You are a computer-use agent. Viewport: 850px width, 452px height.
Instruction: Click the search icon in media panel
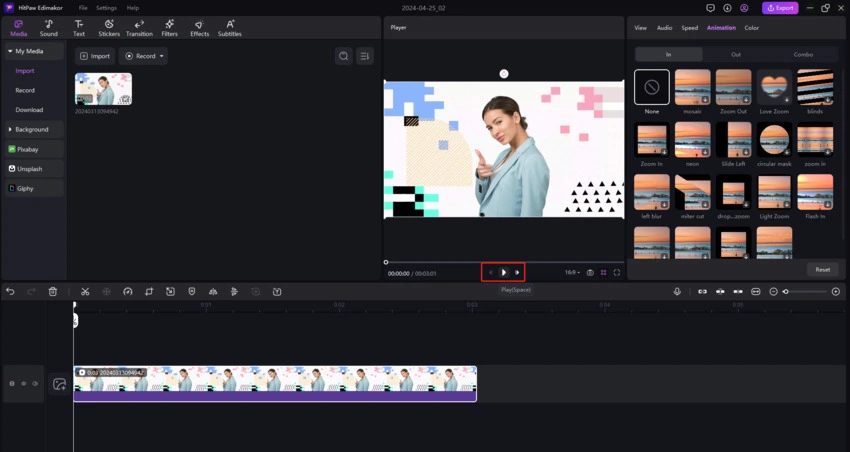click(x=344, y=56)
